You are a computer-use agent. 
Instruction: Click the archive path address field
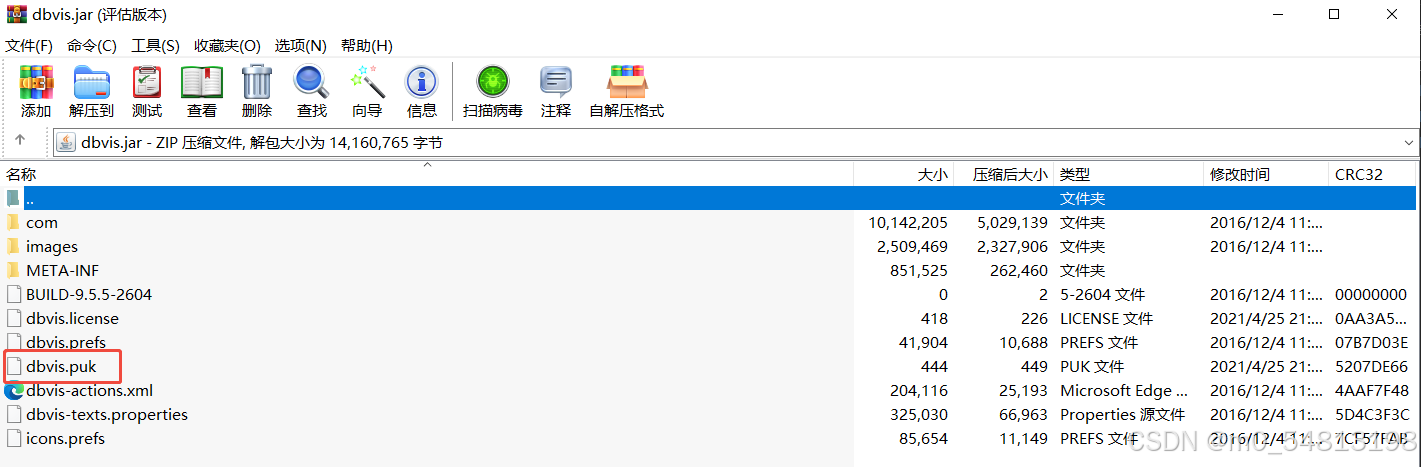point(735,142)
